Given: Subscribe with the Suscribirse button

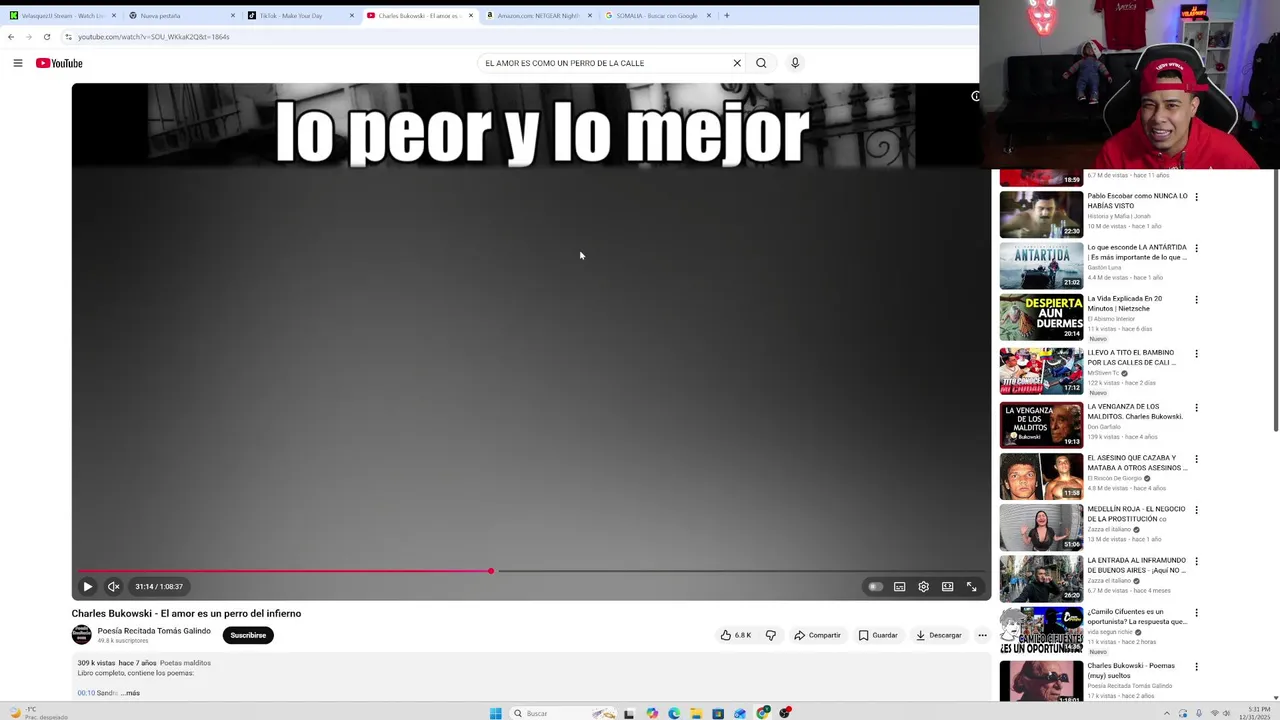Looking at the screenshot, I should point(248,635).
